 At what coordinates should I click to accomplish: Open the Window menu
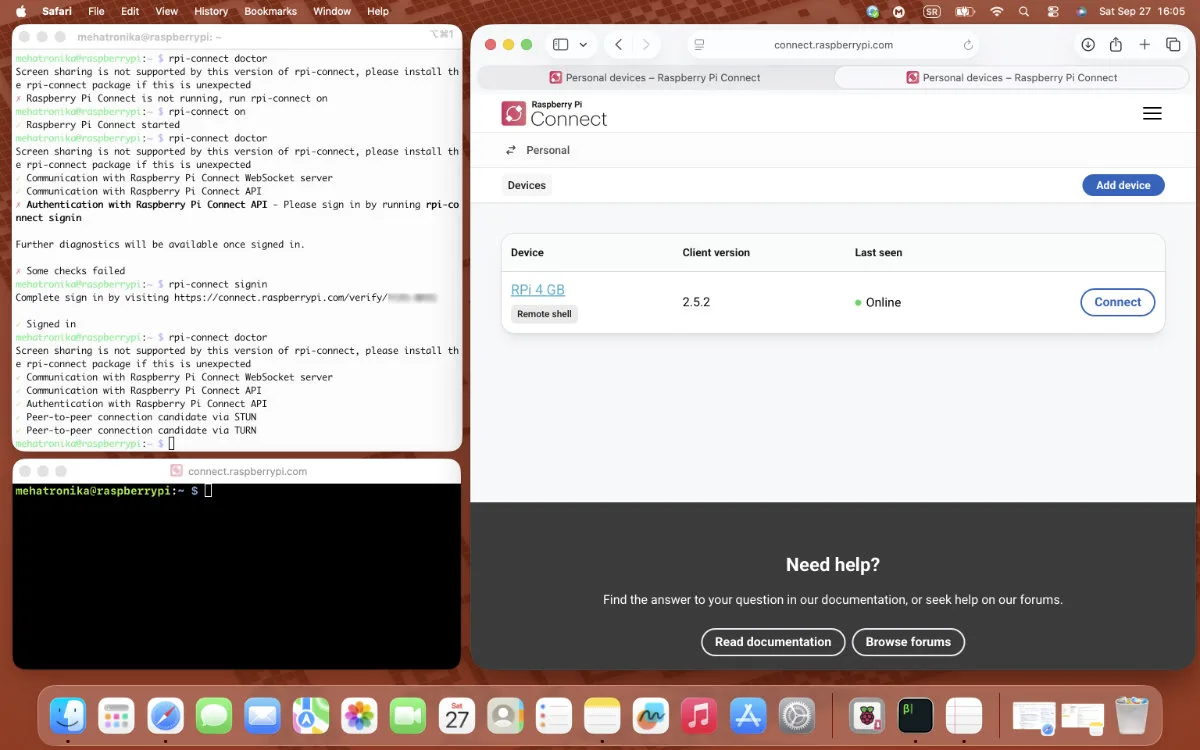332,12
